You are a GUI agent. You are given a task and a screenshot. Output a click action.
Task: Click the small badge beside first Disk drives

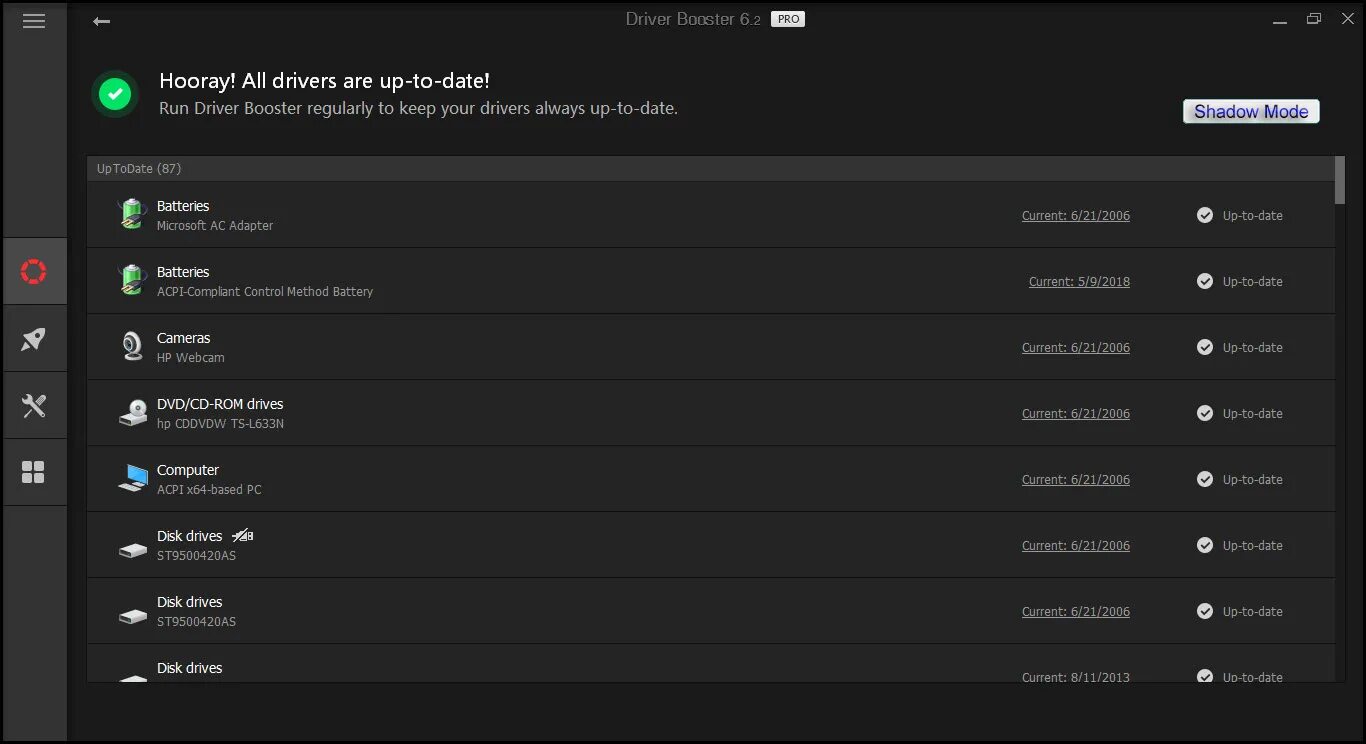click(x=243, y=535)
